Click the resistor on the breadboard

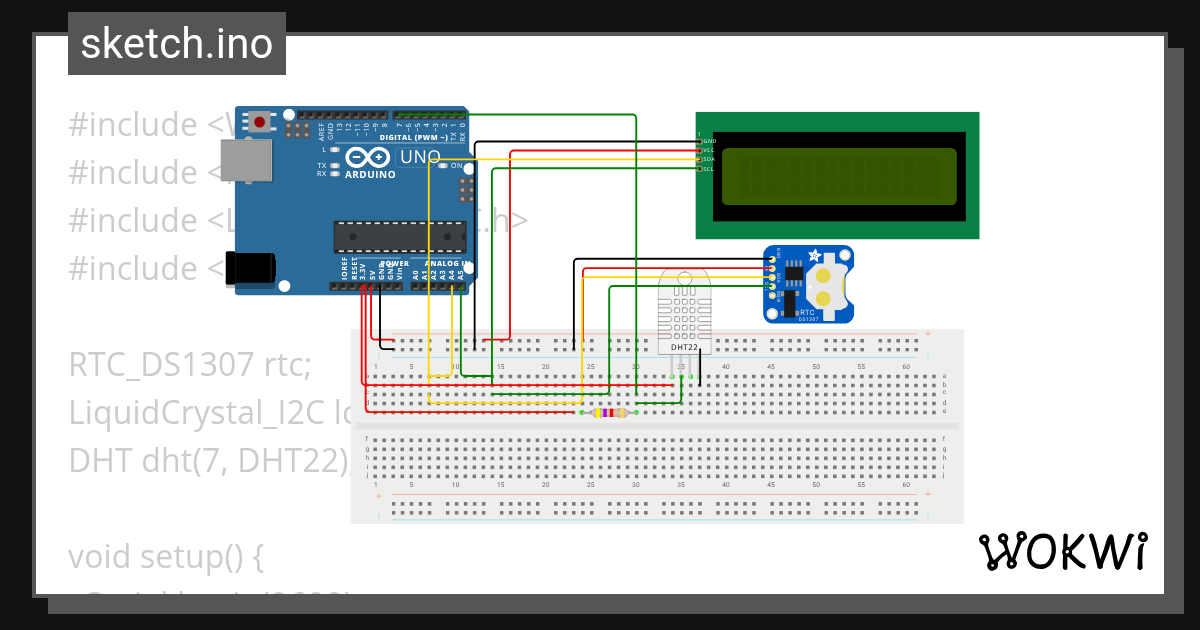click(x=608, y=411)
